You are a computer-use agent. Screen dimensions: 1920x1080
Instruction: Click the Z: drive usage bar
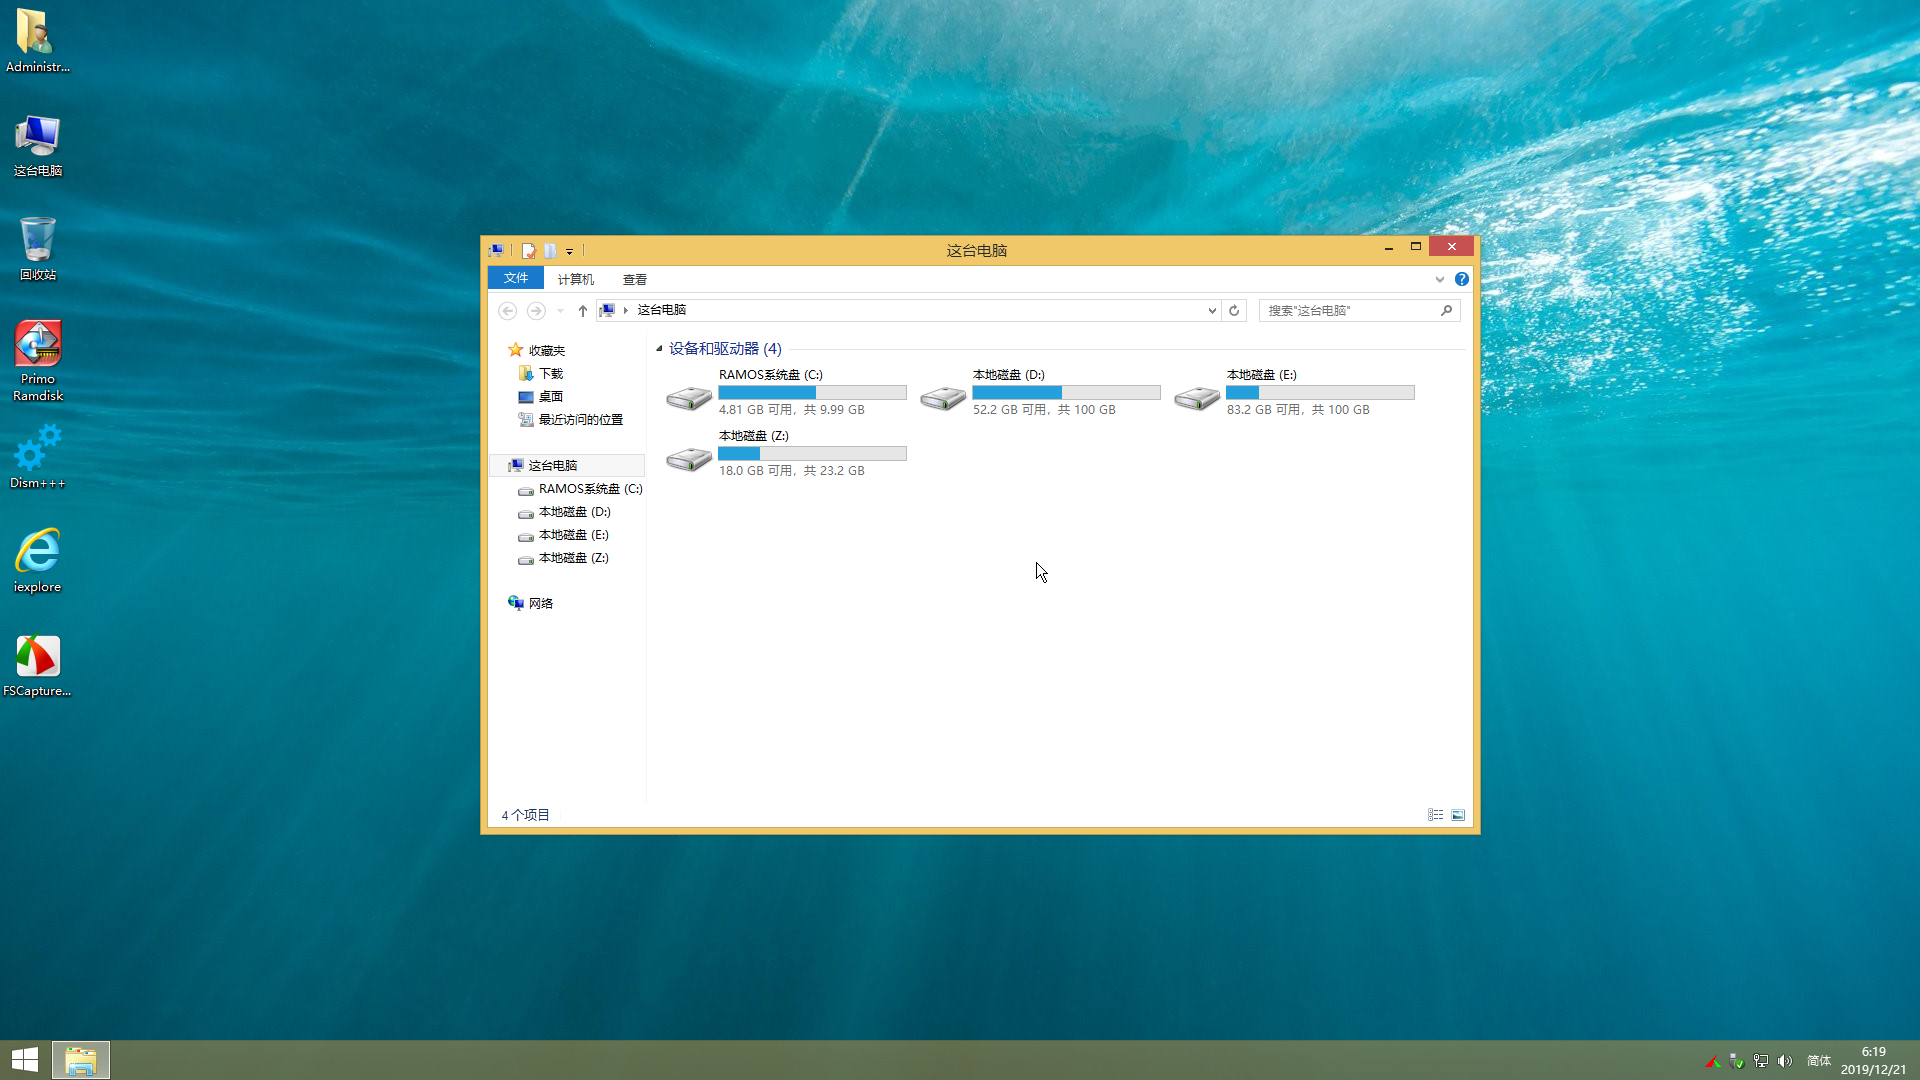coord(812,454)
